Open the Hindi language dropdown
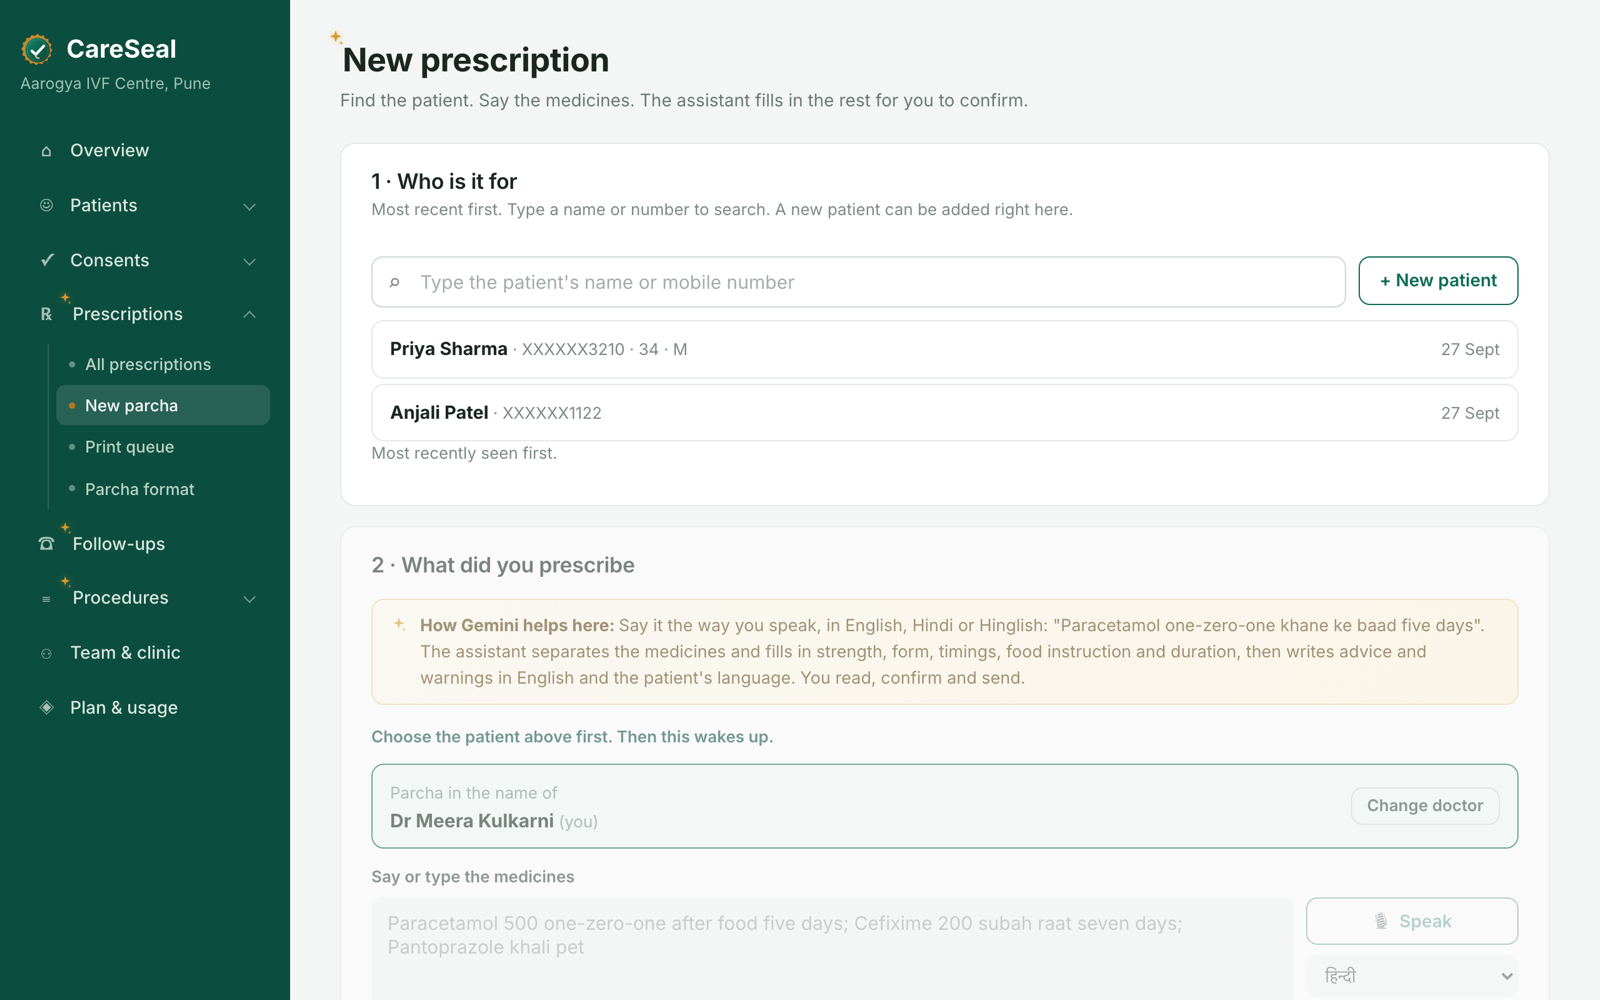Viewport: 1600px width, 1000px height. (x=1412, y=975)
